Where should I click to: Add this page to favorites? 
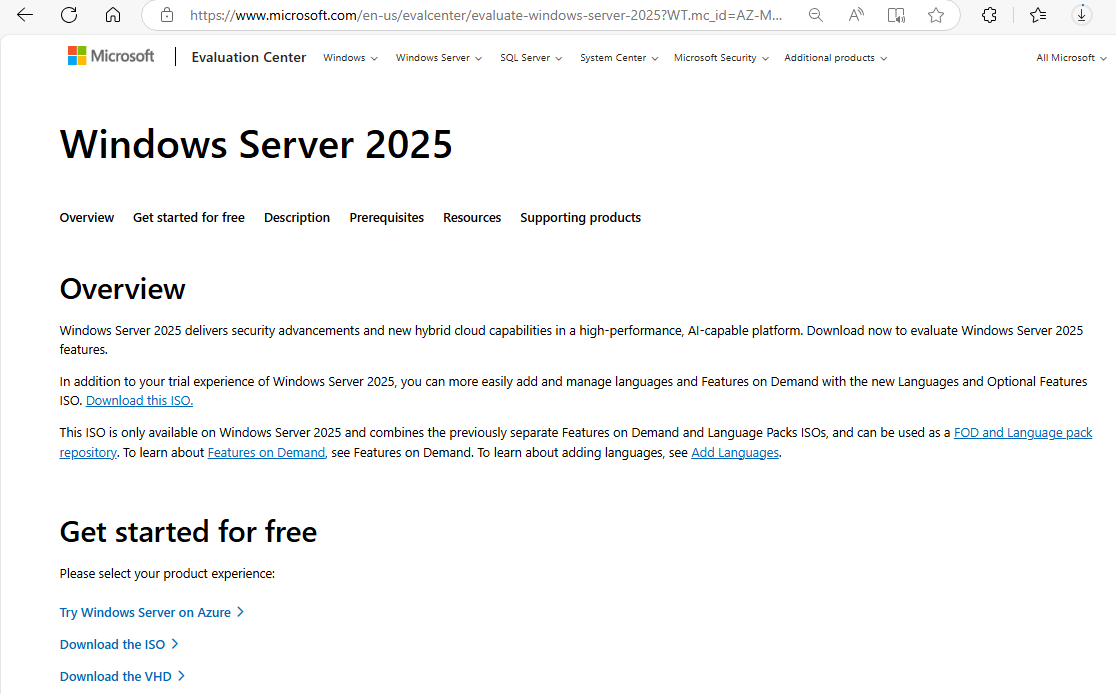coord(936,15)
